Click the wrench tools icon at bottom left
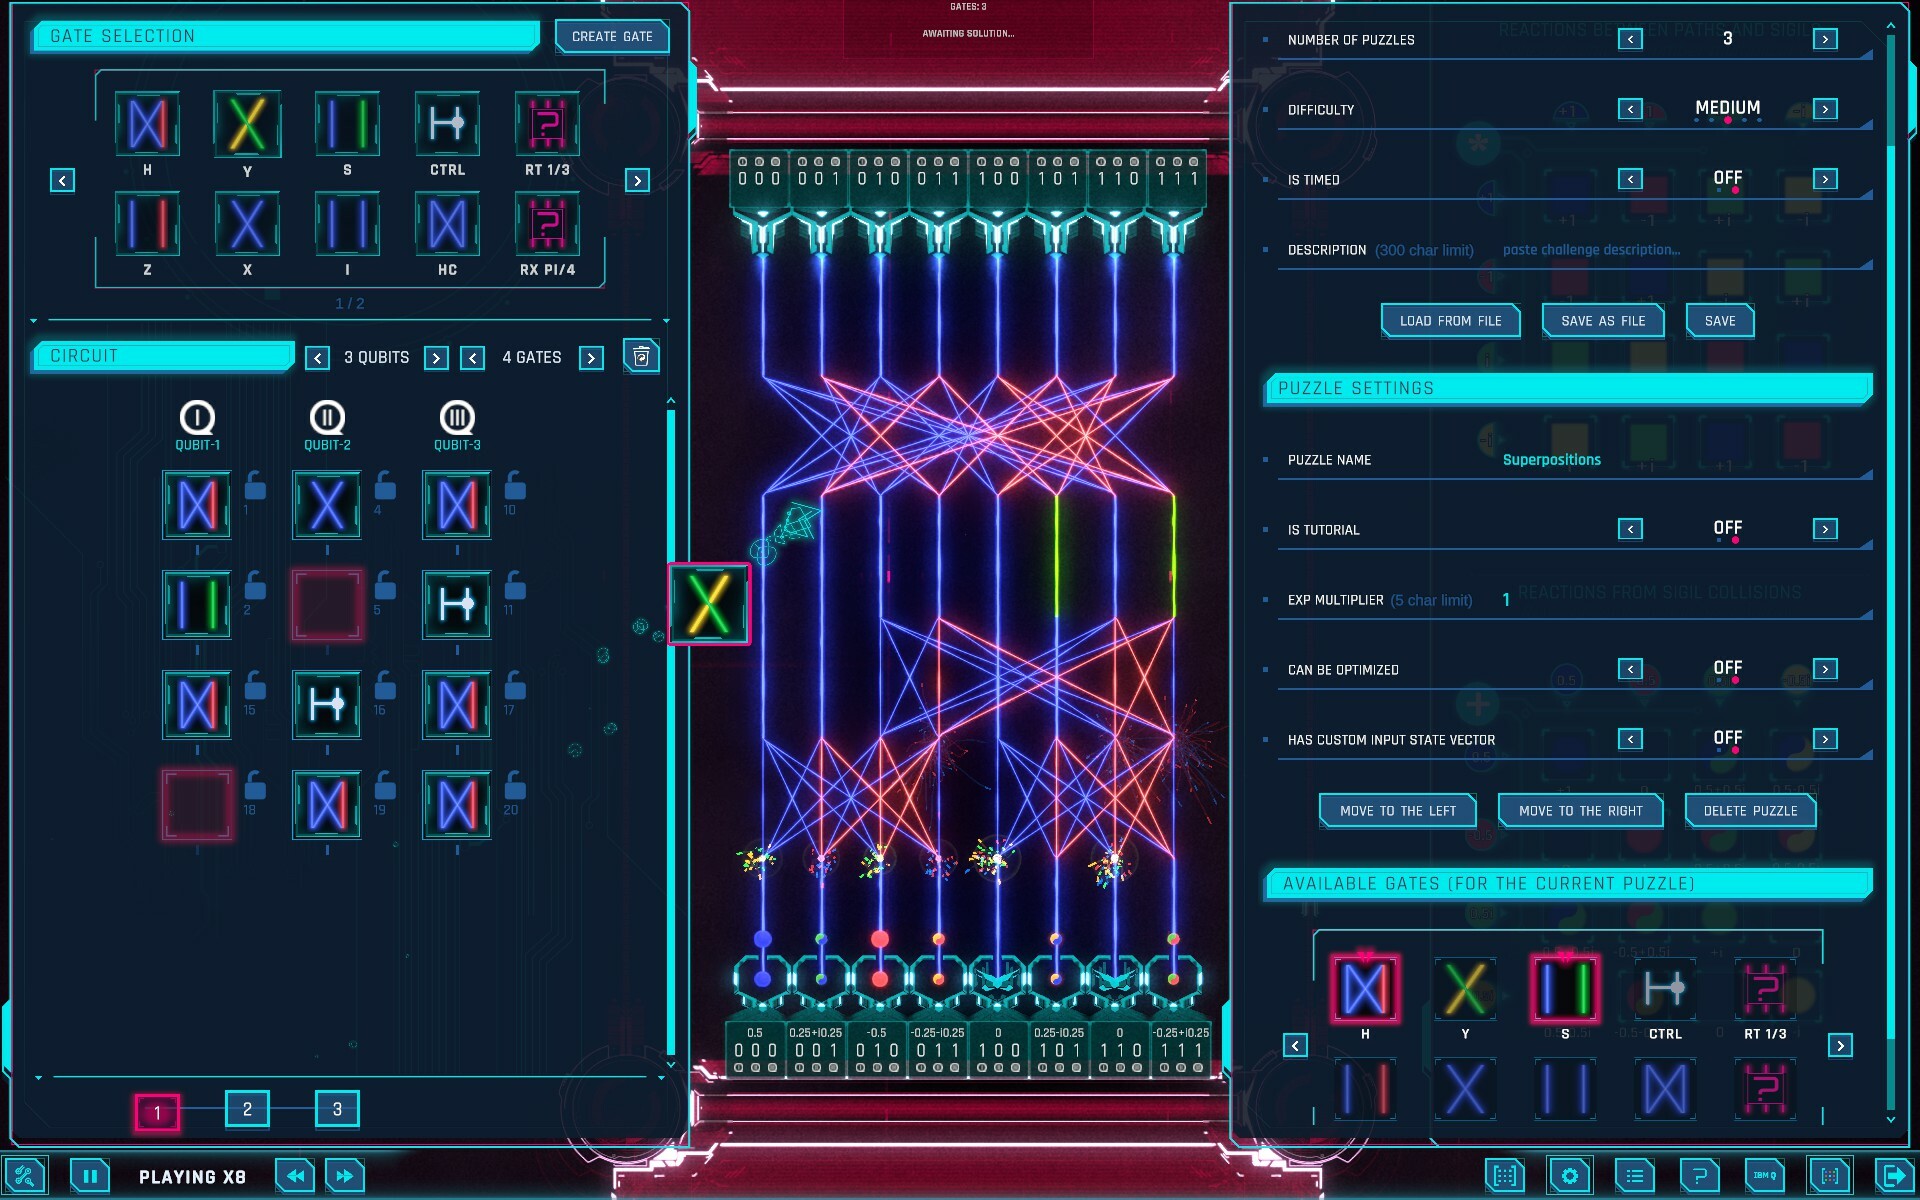The image size is (1920, 1200). pyautogui.click(x=27, y=1176)
